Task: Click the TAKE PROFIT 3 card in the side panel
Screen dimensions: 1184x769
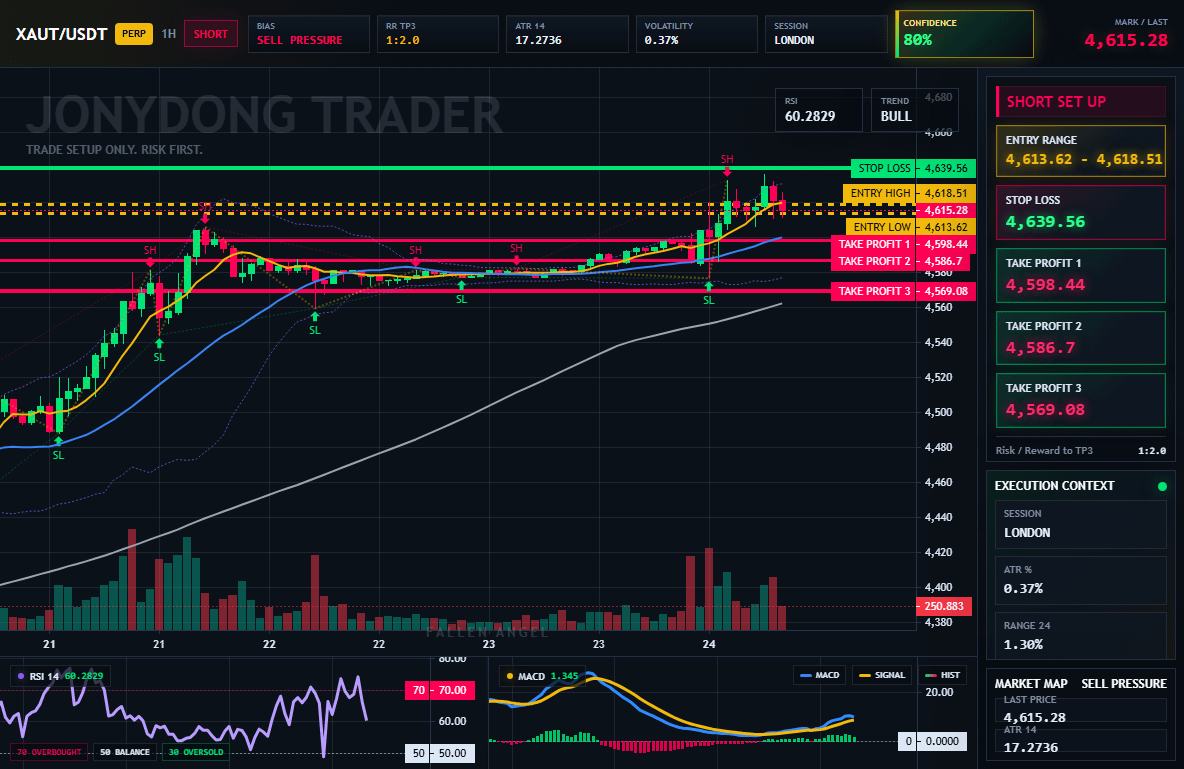Action: (1081, 400)
